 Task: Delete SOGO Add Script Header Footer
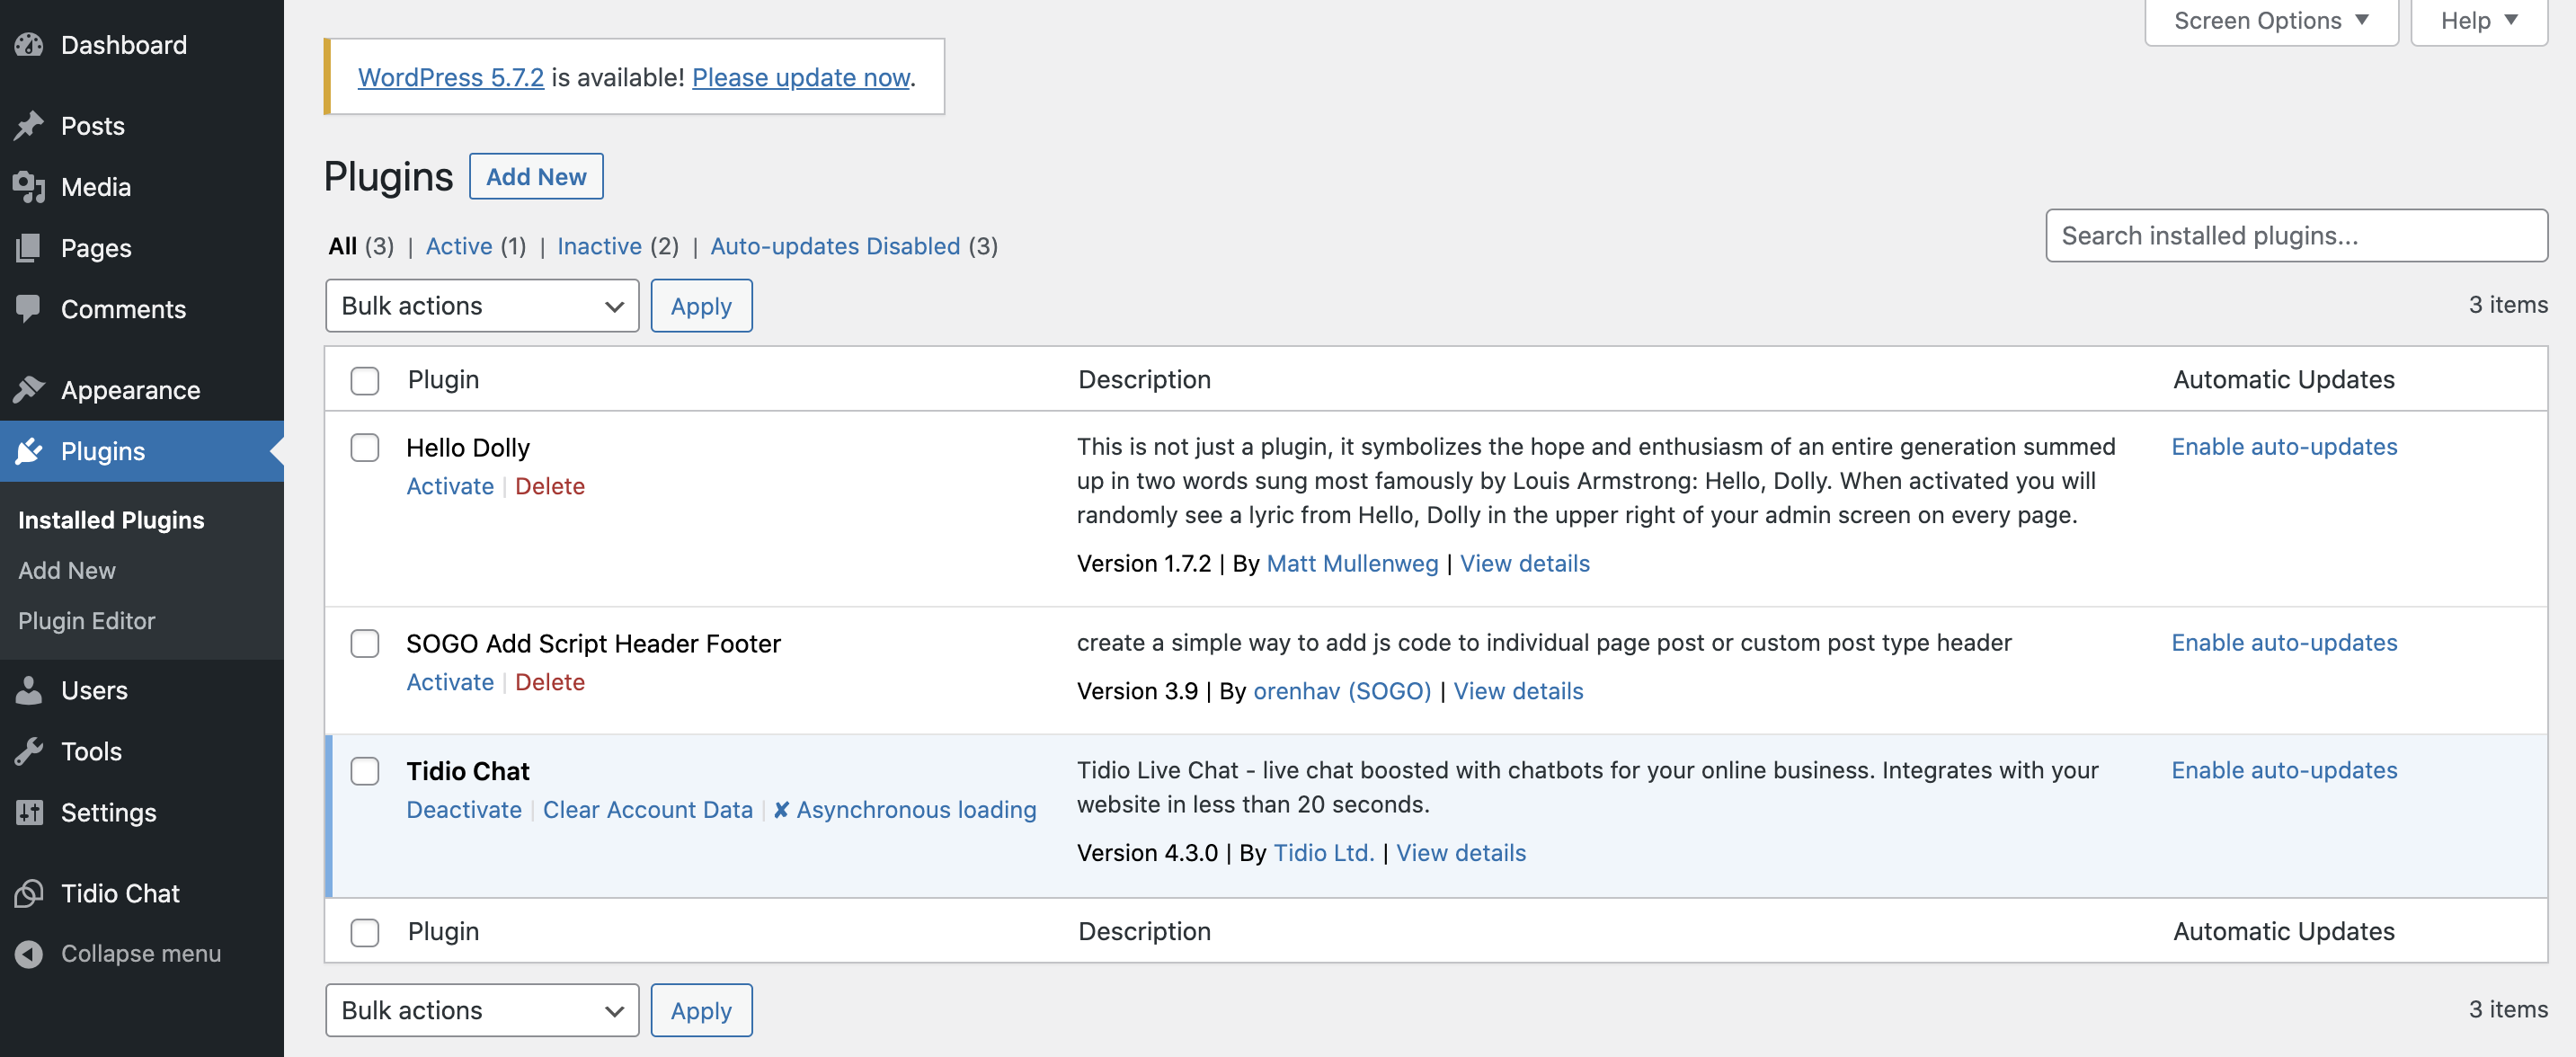pos(550,682)
